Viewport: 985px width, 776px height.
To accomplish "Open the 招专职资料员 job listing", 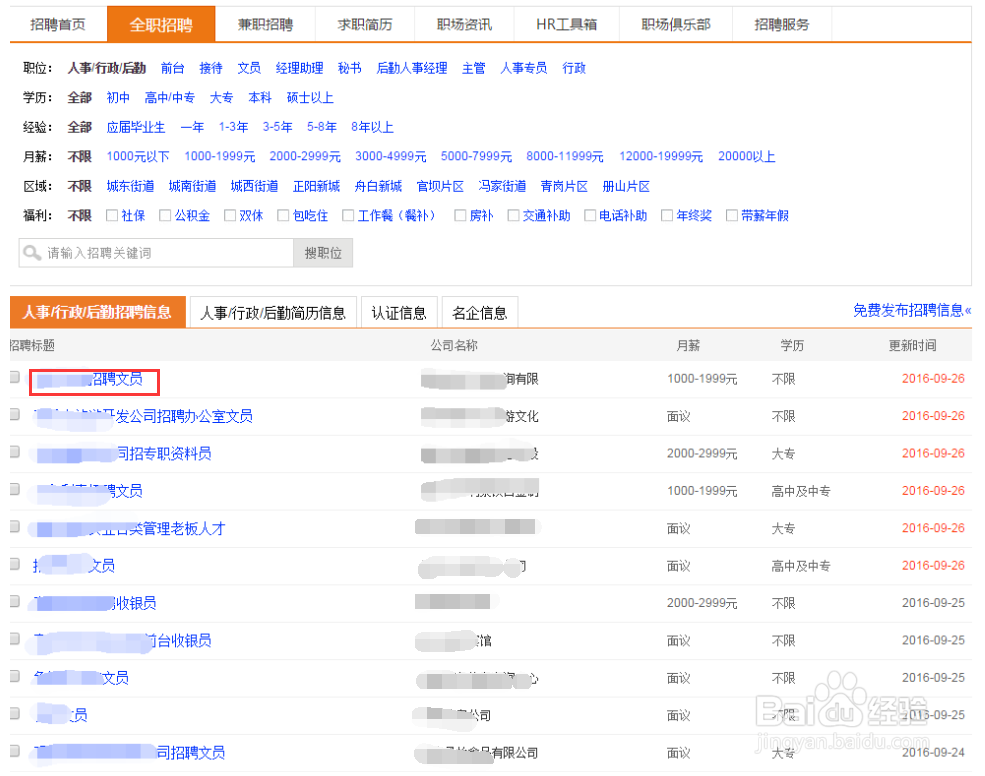I will (x=124, y=454).
